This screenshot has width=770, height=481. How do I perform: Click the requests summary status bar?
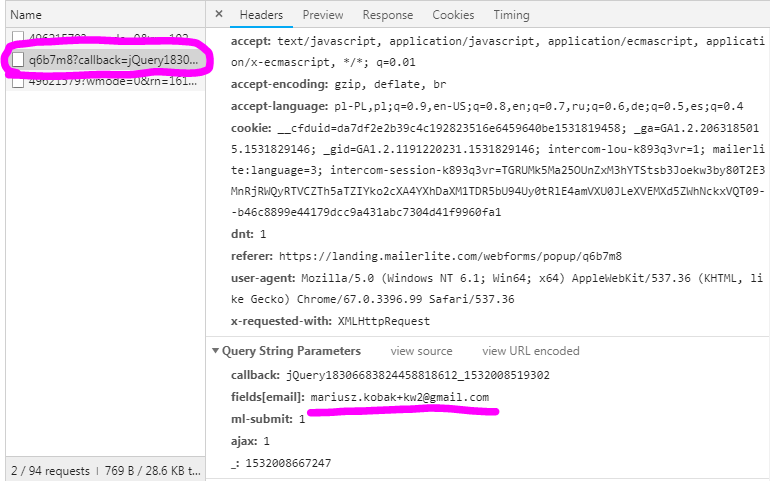(102, 470)
